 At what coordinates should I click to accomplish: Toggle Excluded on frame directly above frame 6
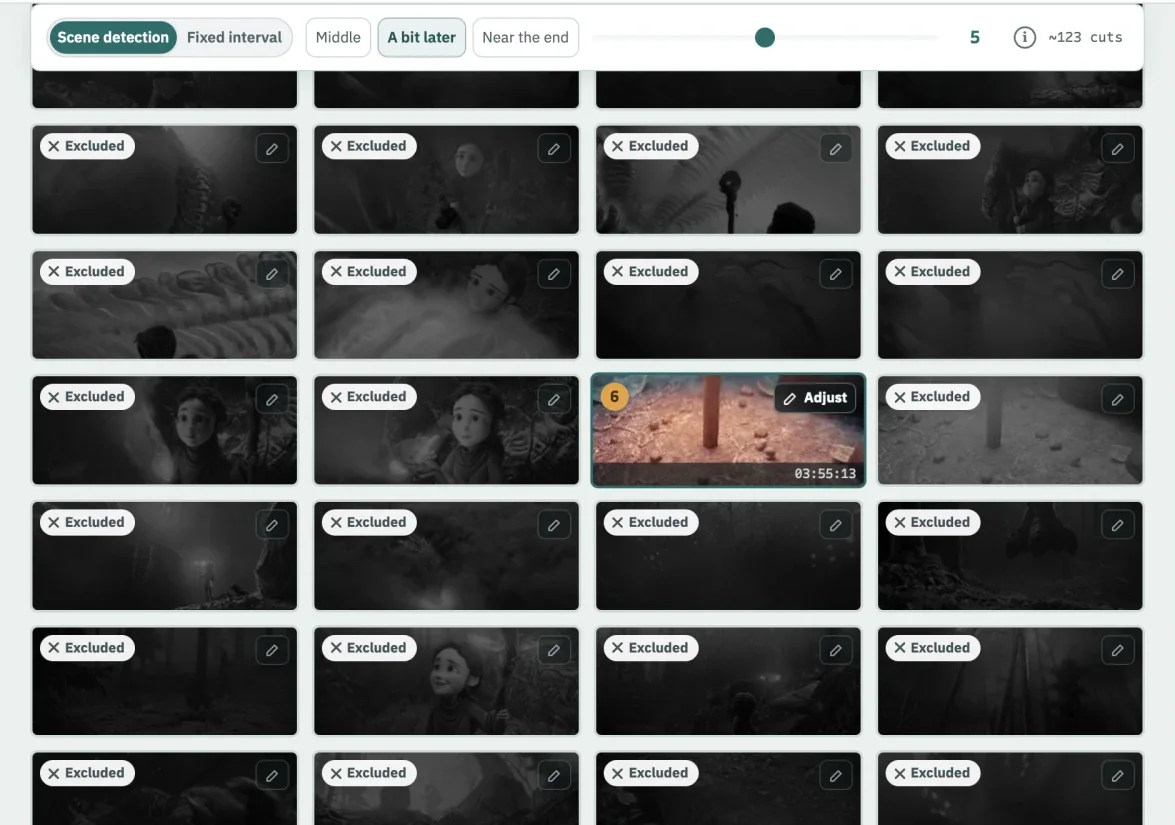coord(650,272)
